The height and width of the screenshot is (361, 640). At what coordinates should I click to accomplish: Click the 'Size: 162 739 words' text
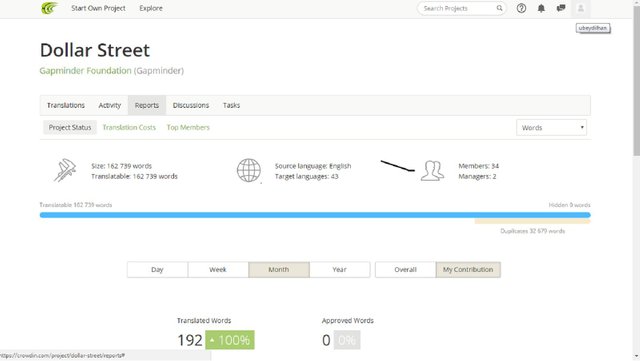click(121, 166)
